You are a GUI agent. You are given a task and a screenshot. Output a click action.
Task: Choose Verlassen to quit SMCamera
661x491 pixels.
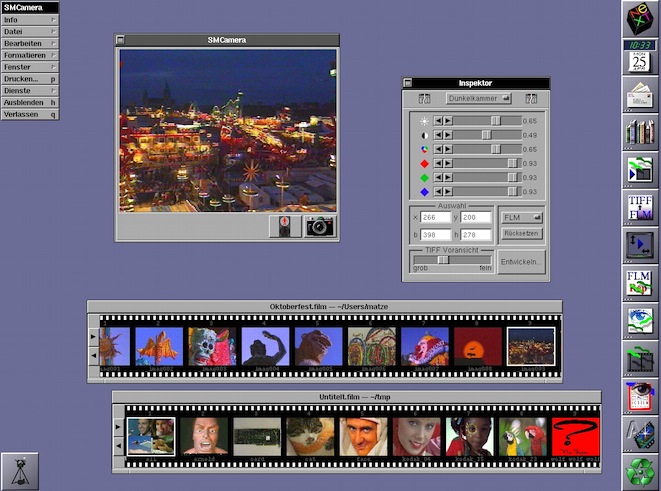click(30, 114)
